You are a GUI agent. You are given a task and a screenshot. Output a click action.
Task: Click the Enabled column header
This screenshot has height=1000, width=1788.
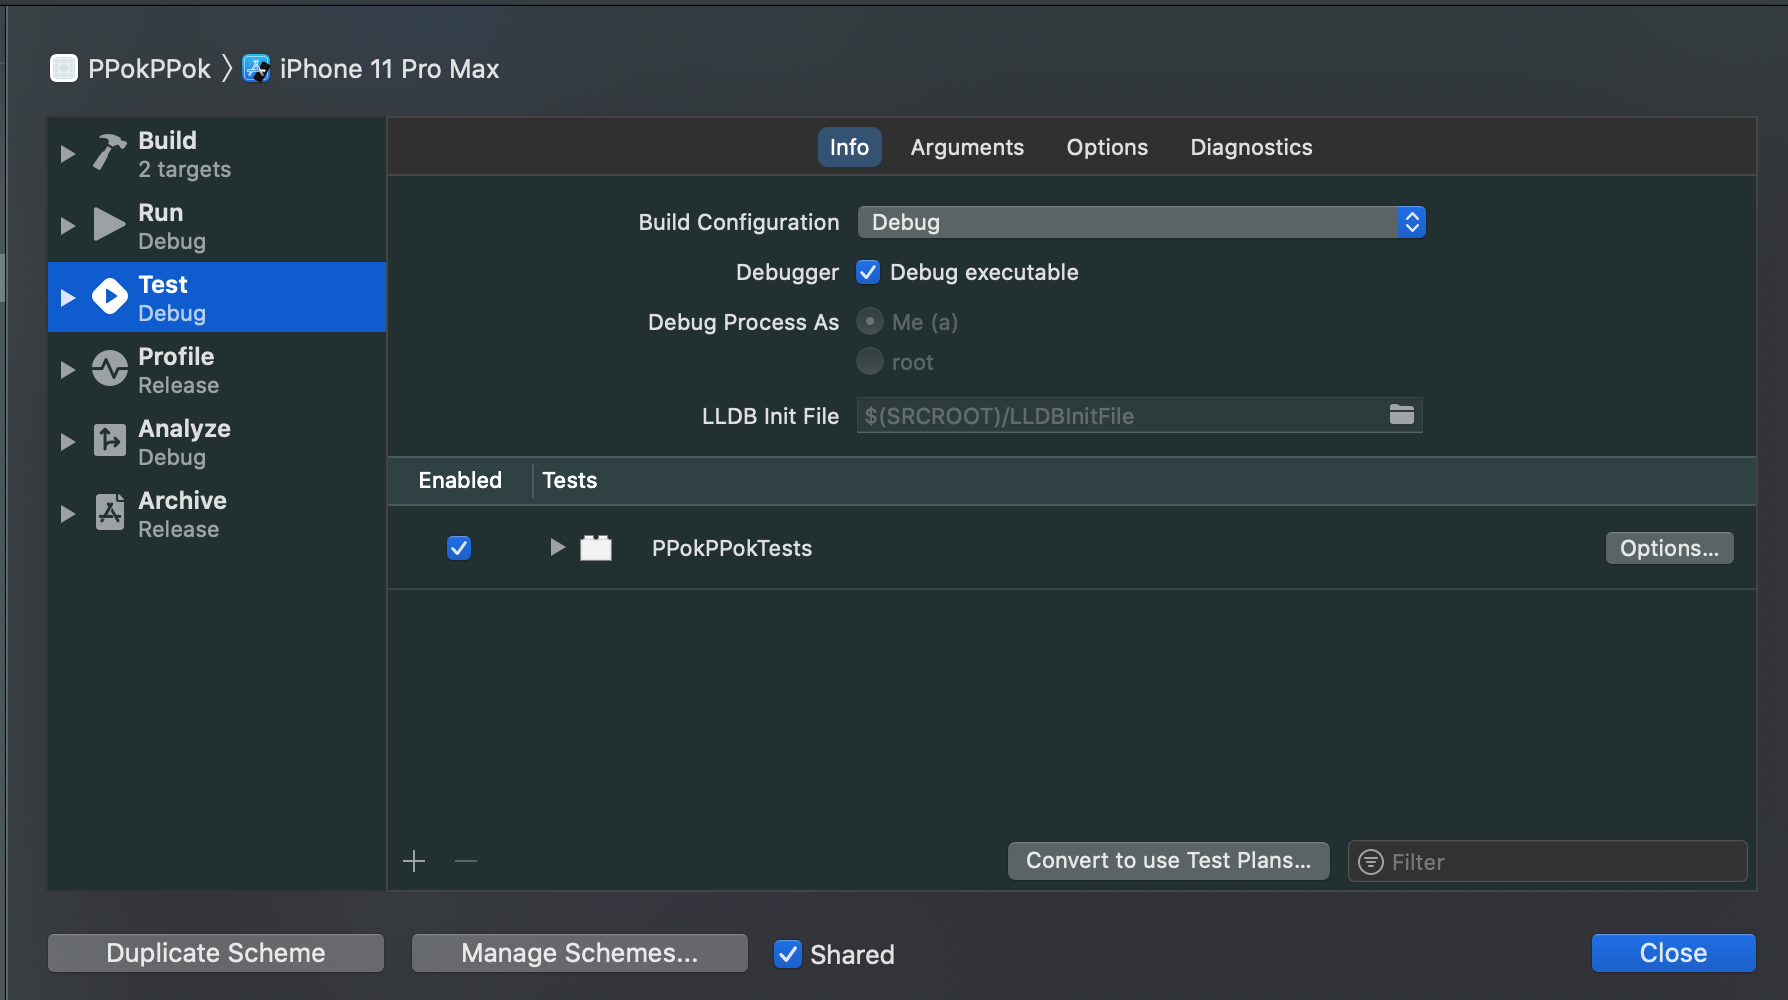pyautogui.click(x=460, y=480)
